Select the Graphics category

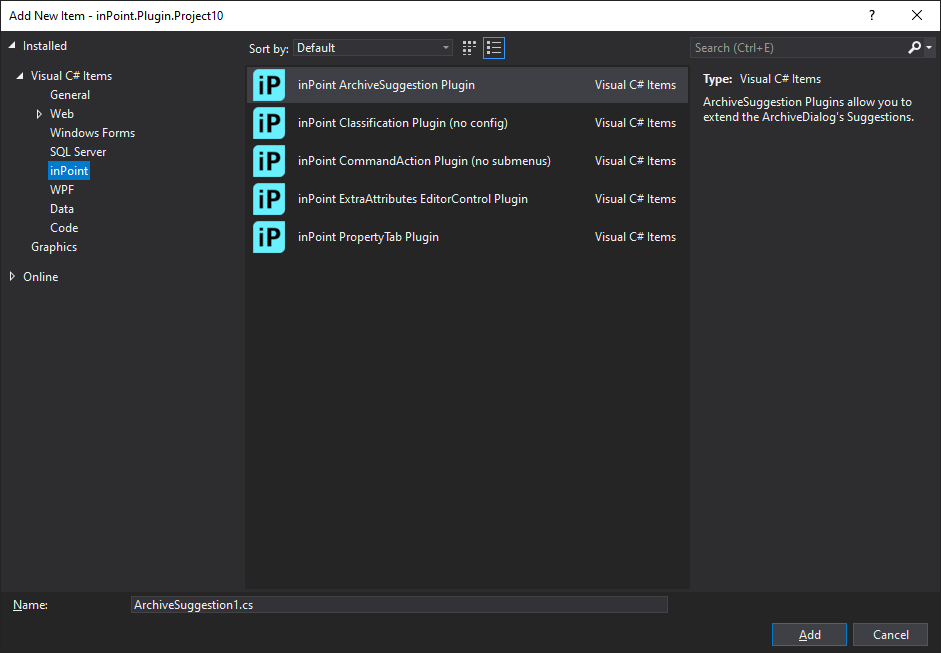[x=54, y=247]
